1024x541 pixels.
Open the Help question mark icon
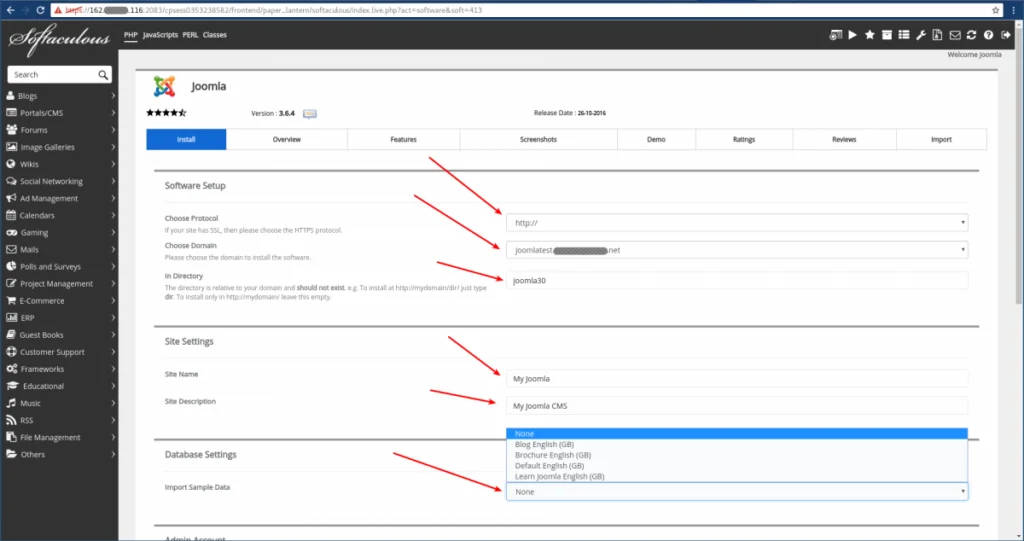988,35
